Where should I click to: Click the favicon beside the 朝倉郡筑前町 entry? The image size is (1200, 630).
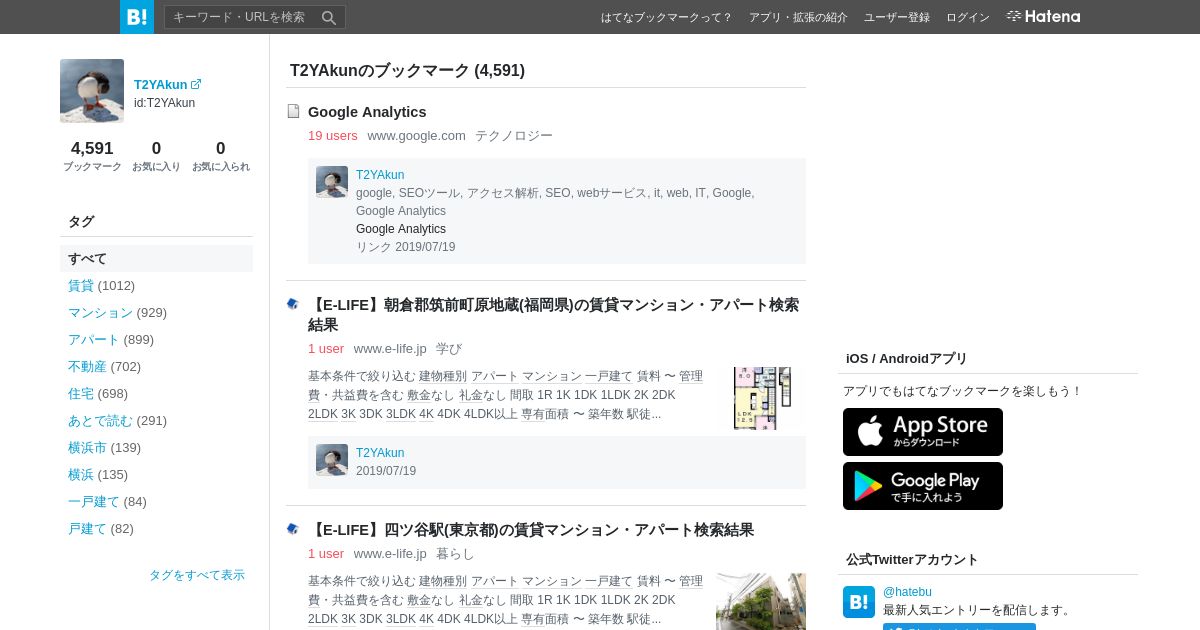293,303
